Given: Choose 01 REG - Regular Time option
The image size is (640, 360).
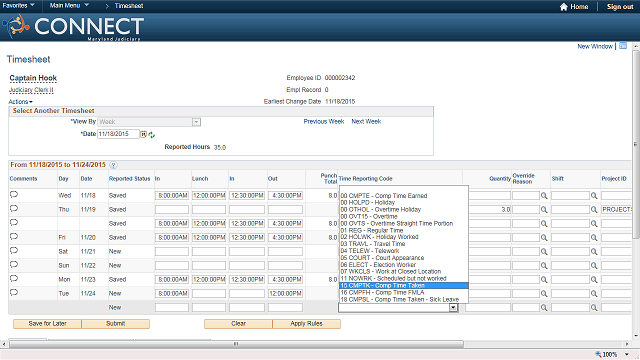Looking at the screenshot, I should coord(404,230).
